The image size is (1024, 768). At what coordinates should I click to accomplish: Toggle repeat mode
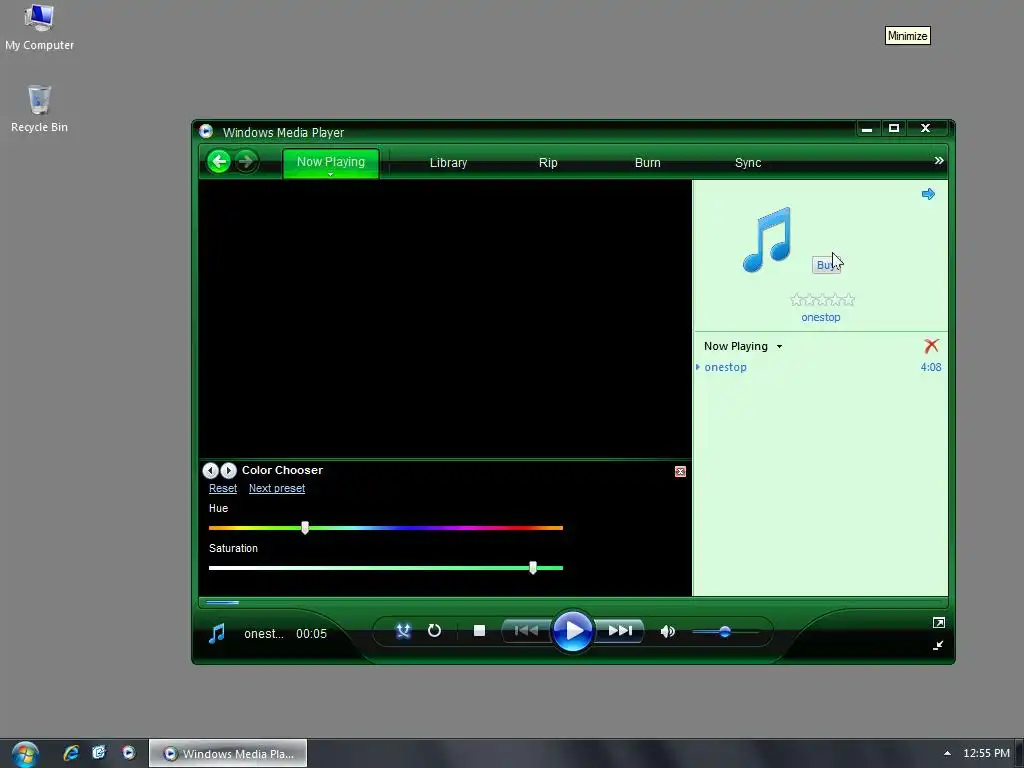pos(434,631)
